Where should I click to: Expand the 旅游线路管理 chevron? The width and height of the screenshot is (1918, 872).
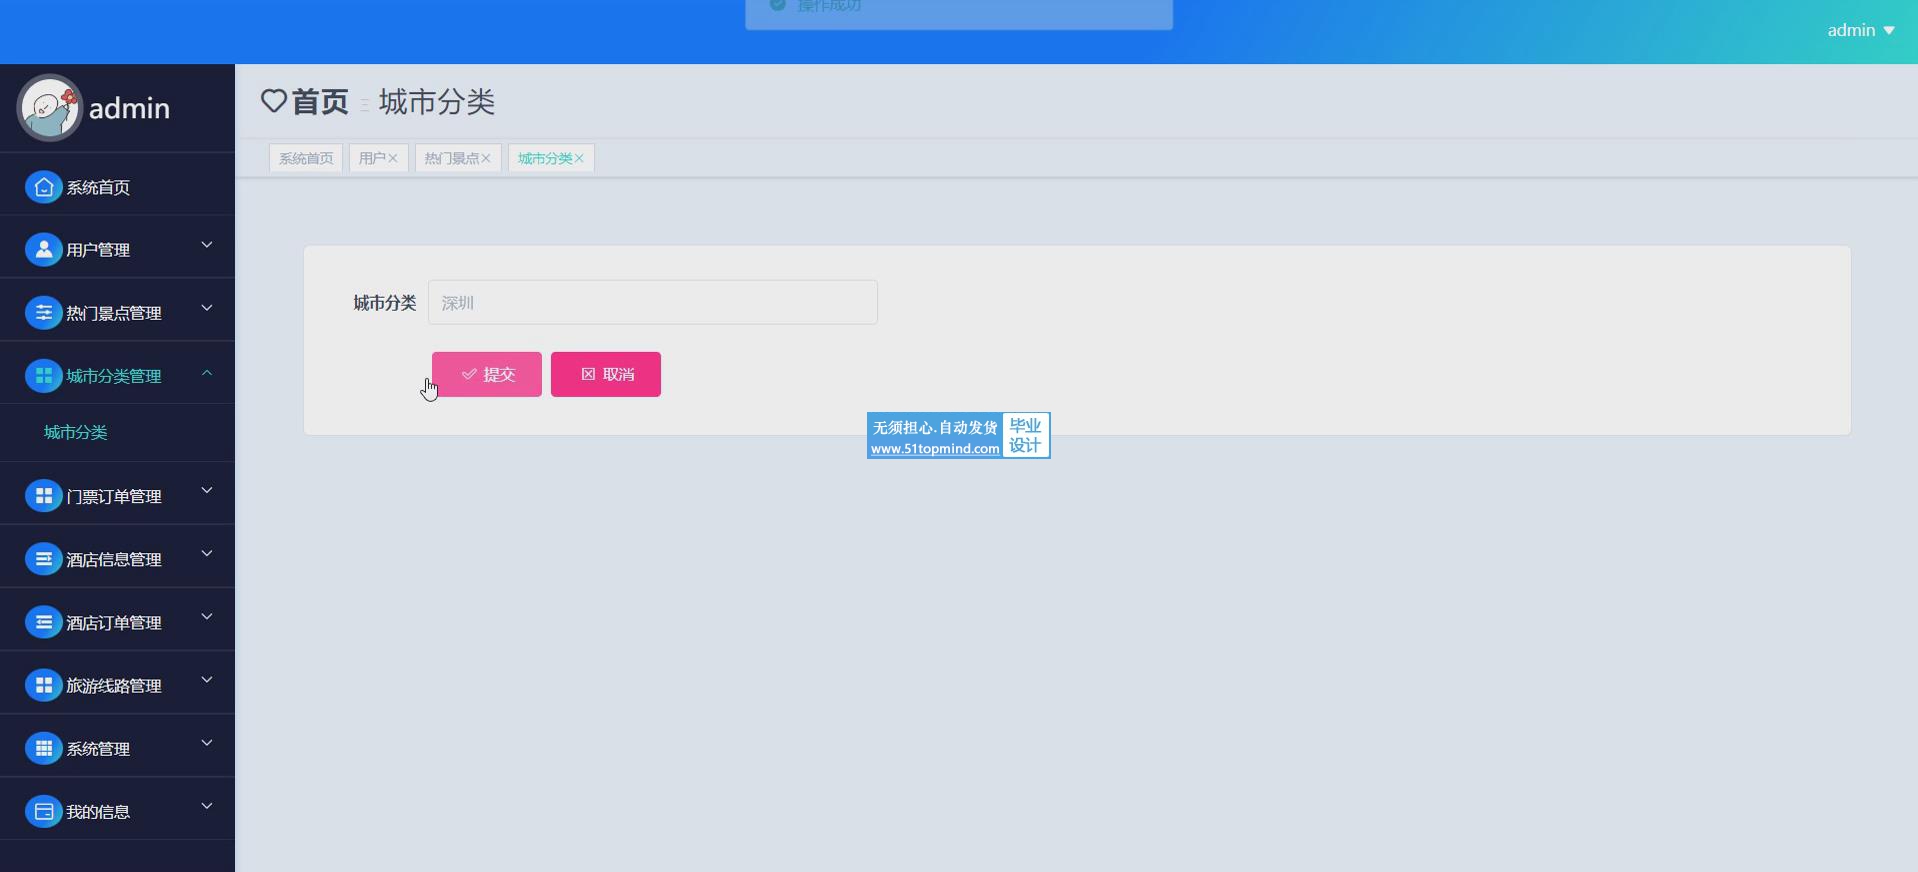(207, 679)
